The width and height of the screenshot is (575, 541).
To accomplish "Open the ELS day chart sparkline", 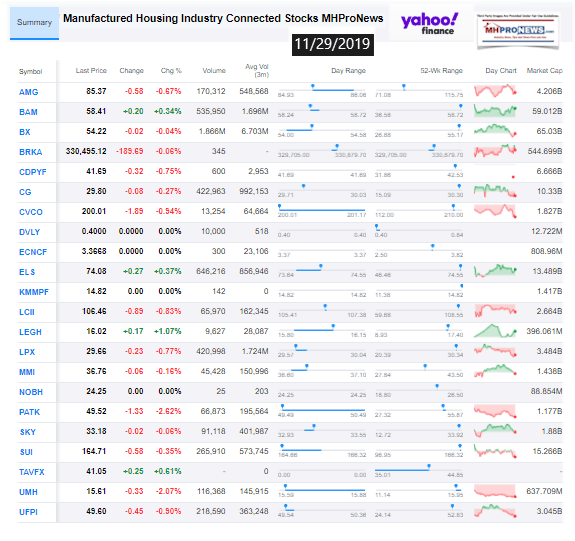I will (495, 271).
